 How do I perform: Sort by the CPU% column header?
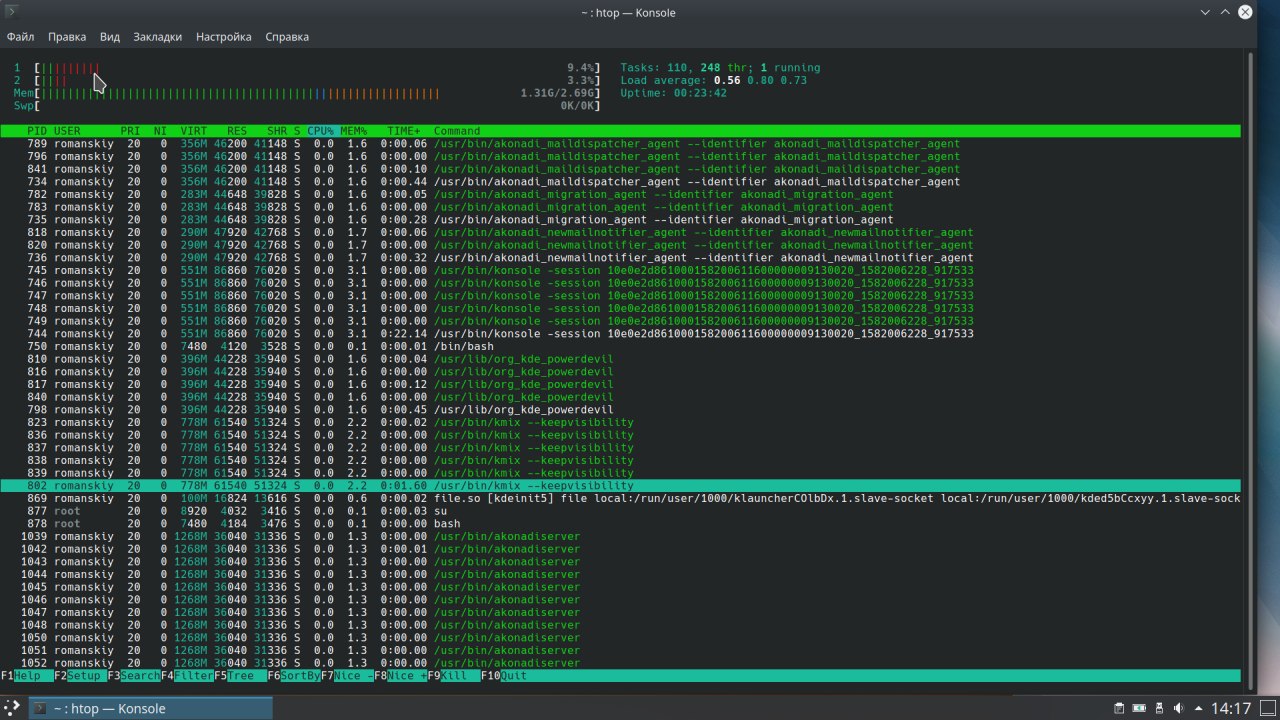coord(320,131)
